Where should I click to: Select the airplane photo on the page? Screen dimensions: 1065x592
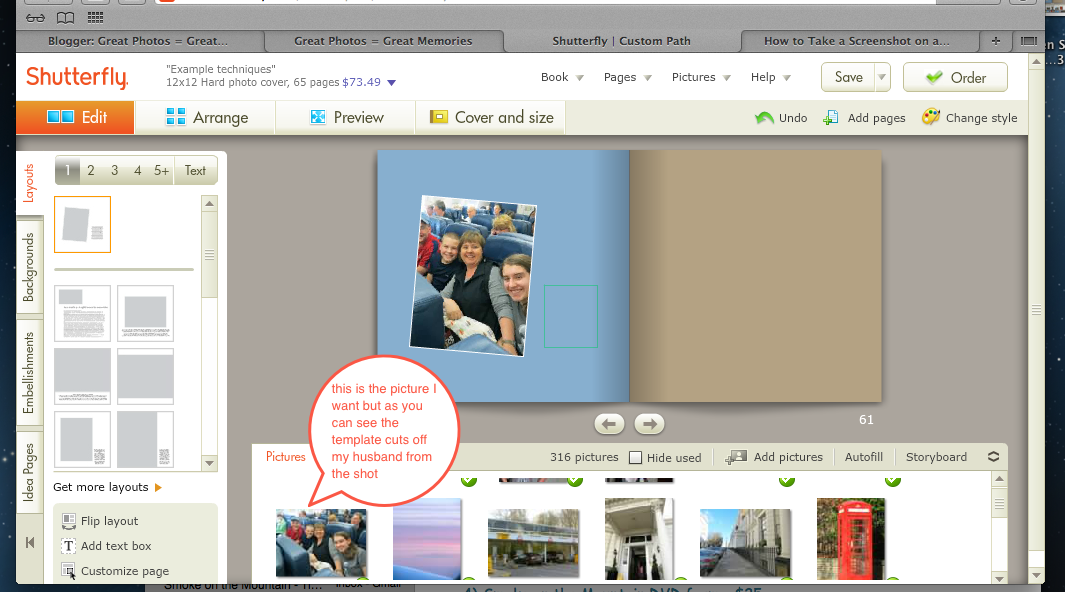[x=473, y=276]
